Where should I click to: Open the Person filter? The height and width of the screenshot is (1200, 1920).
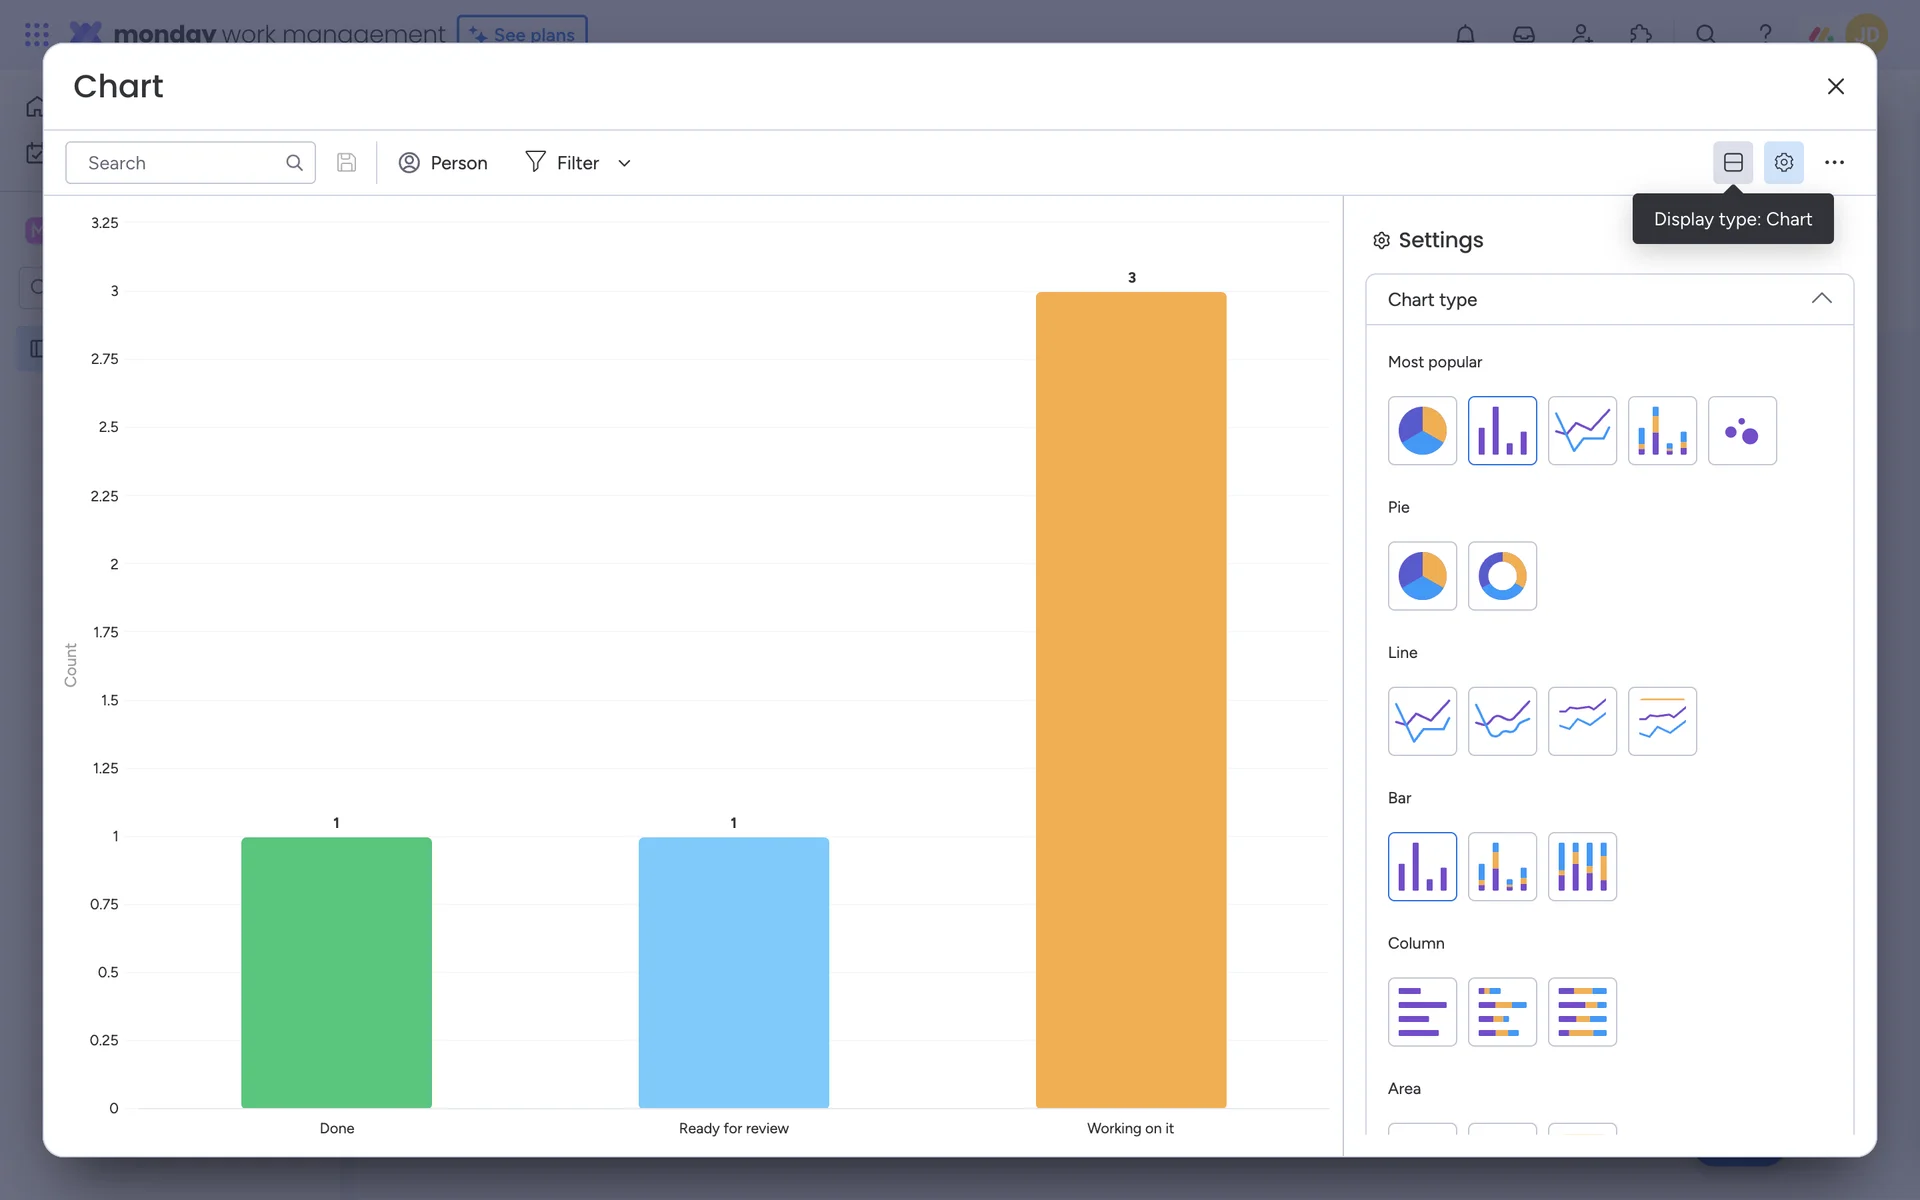pyautogui.click(x=443, y=163)
